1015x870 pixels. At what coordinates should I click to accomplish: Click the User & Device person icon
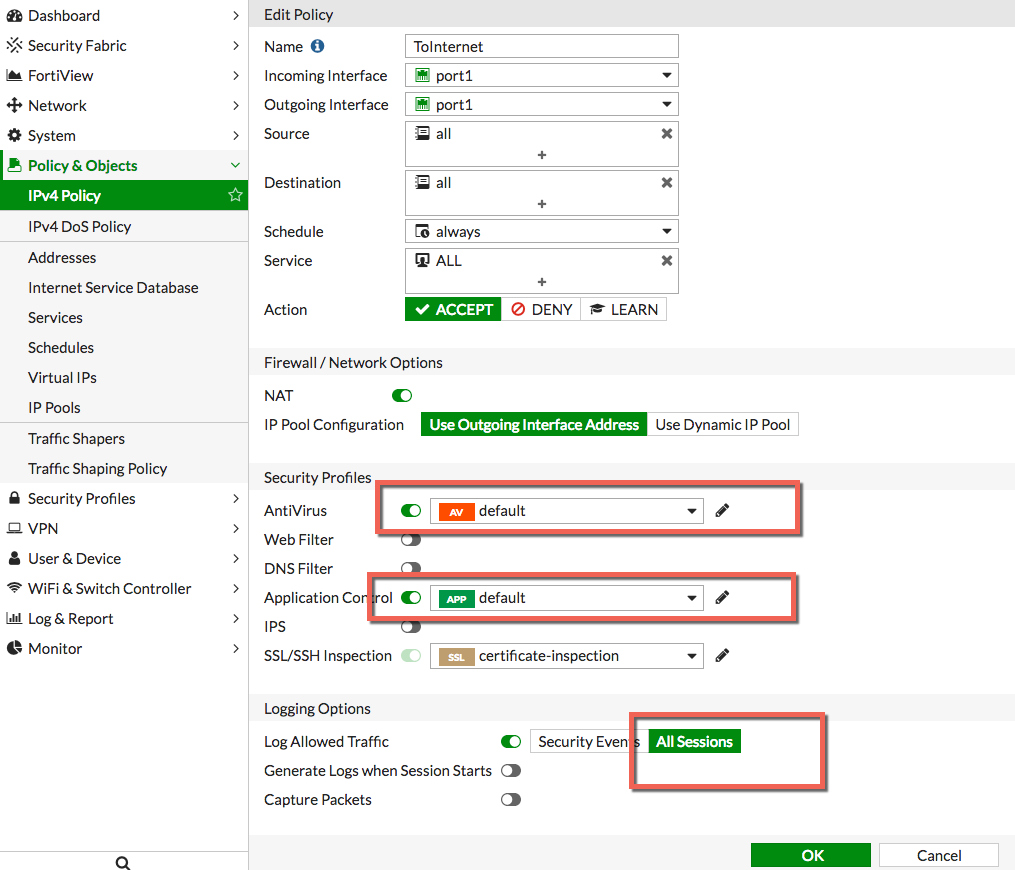[14, 558]
